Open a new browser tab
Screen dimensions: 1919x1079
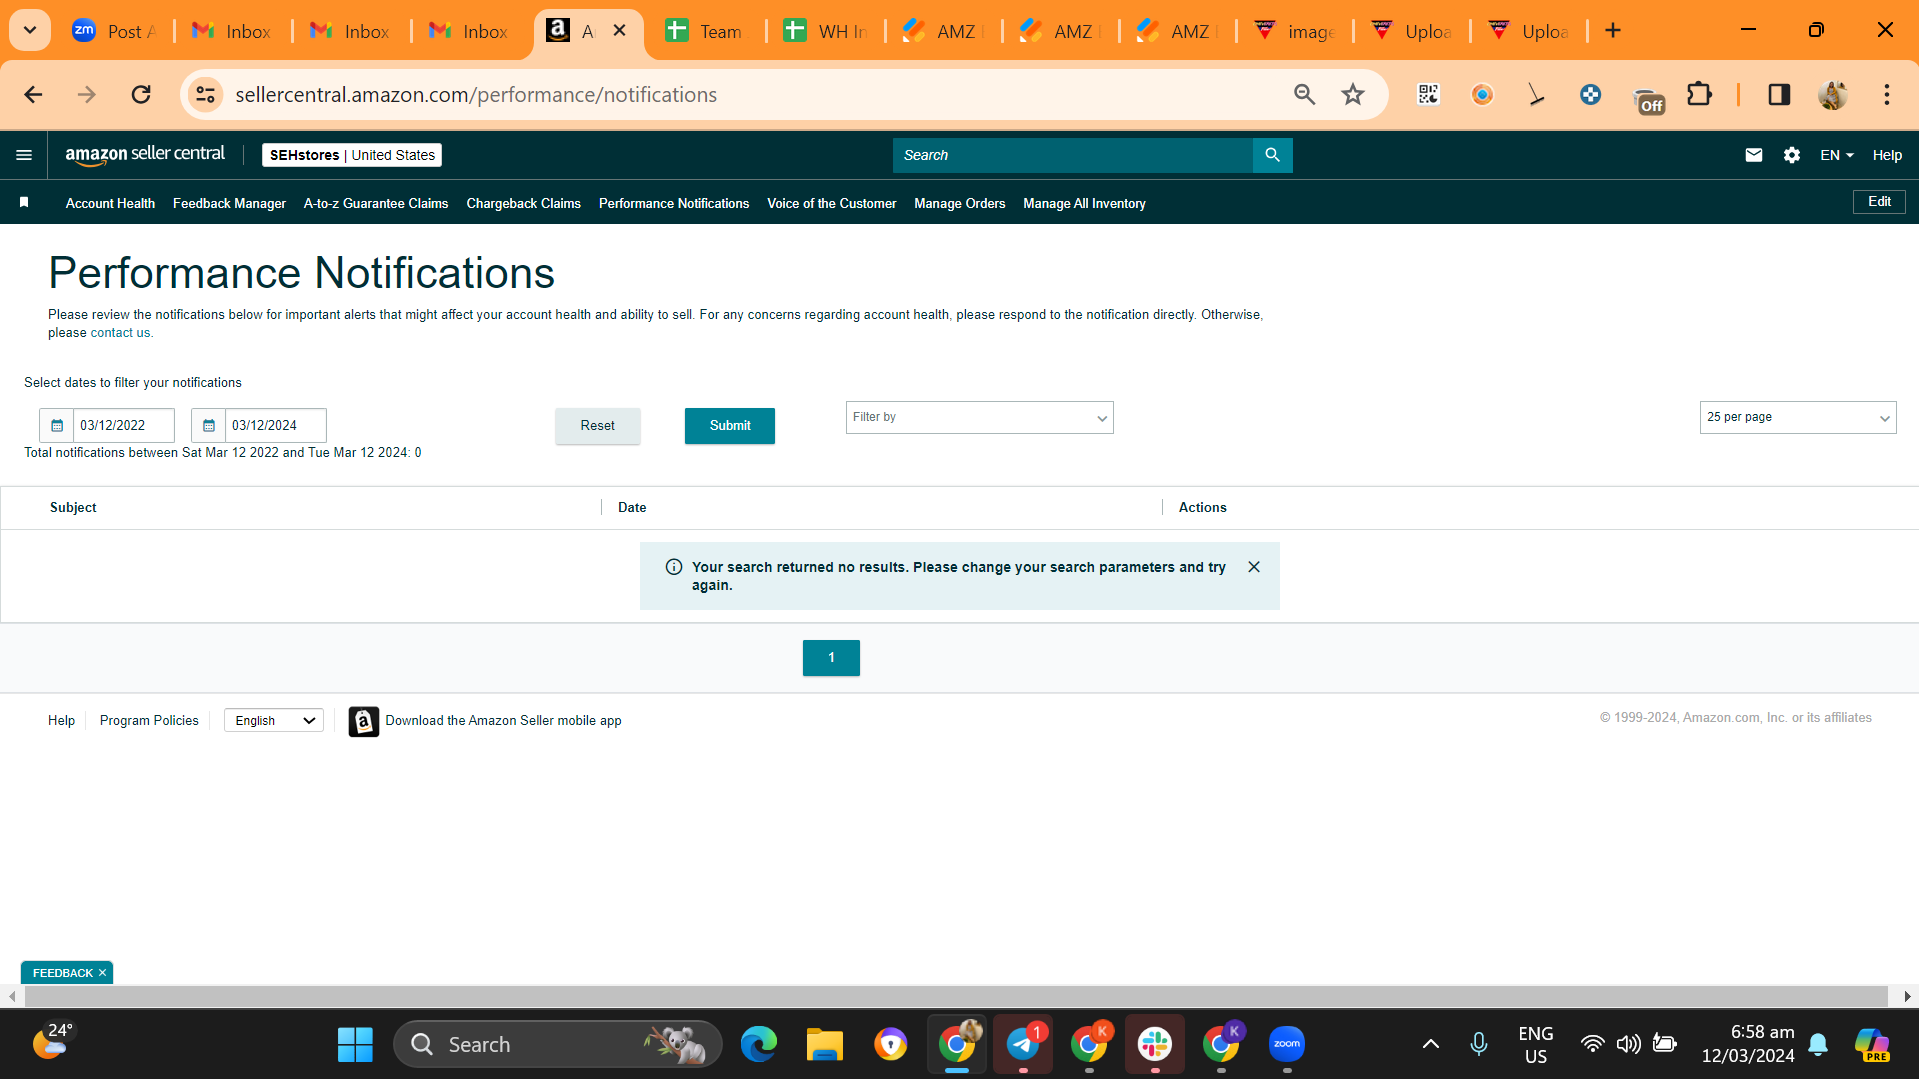pos(1613,31)
